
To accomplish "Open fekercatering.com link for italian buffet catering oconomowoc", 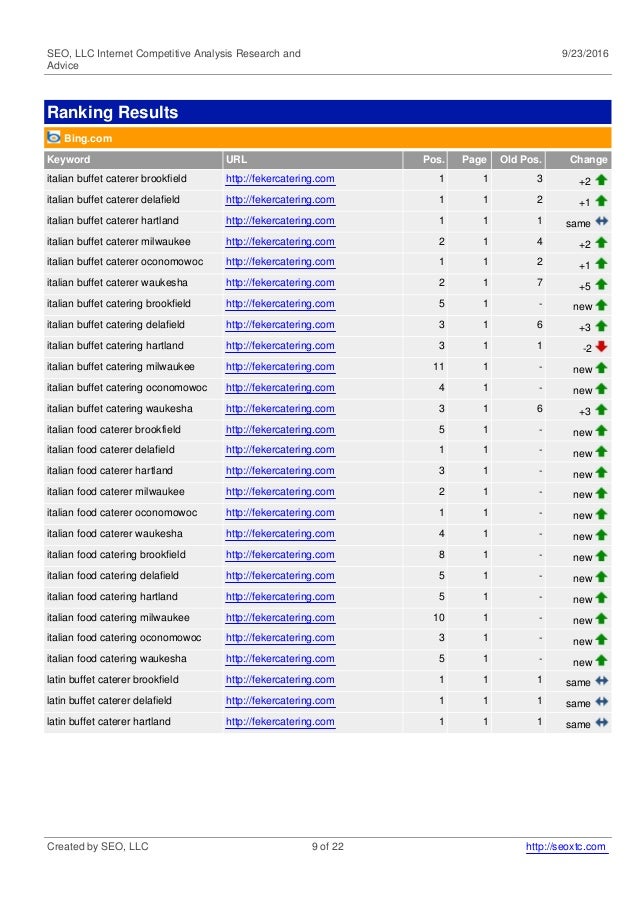I will coord(280,388).
